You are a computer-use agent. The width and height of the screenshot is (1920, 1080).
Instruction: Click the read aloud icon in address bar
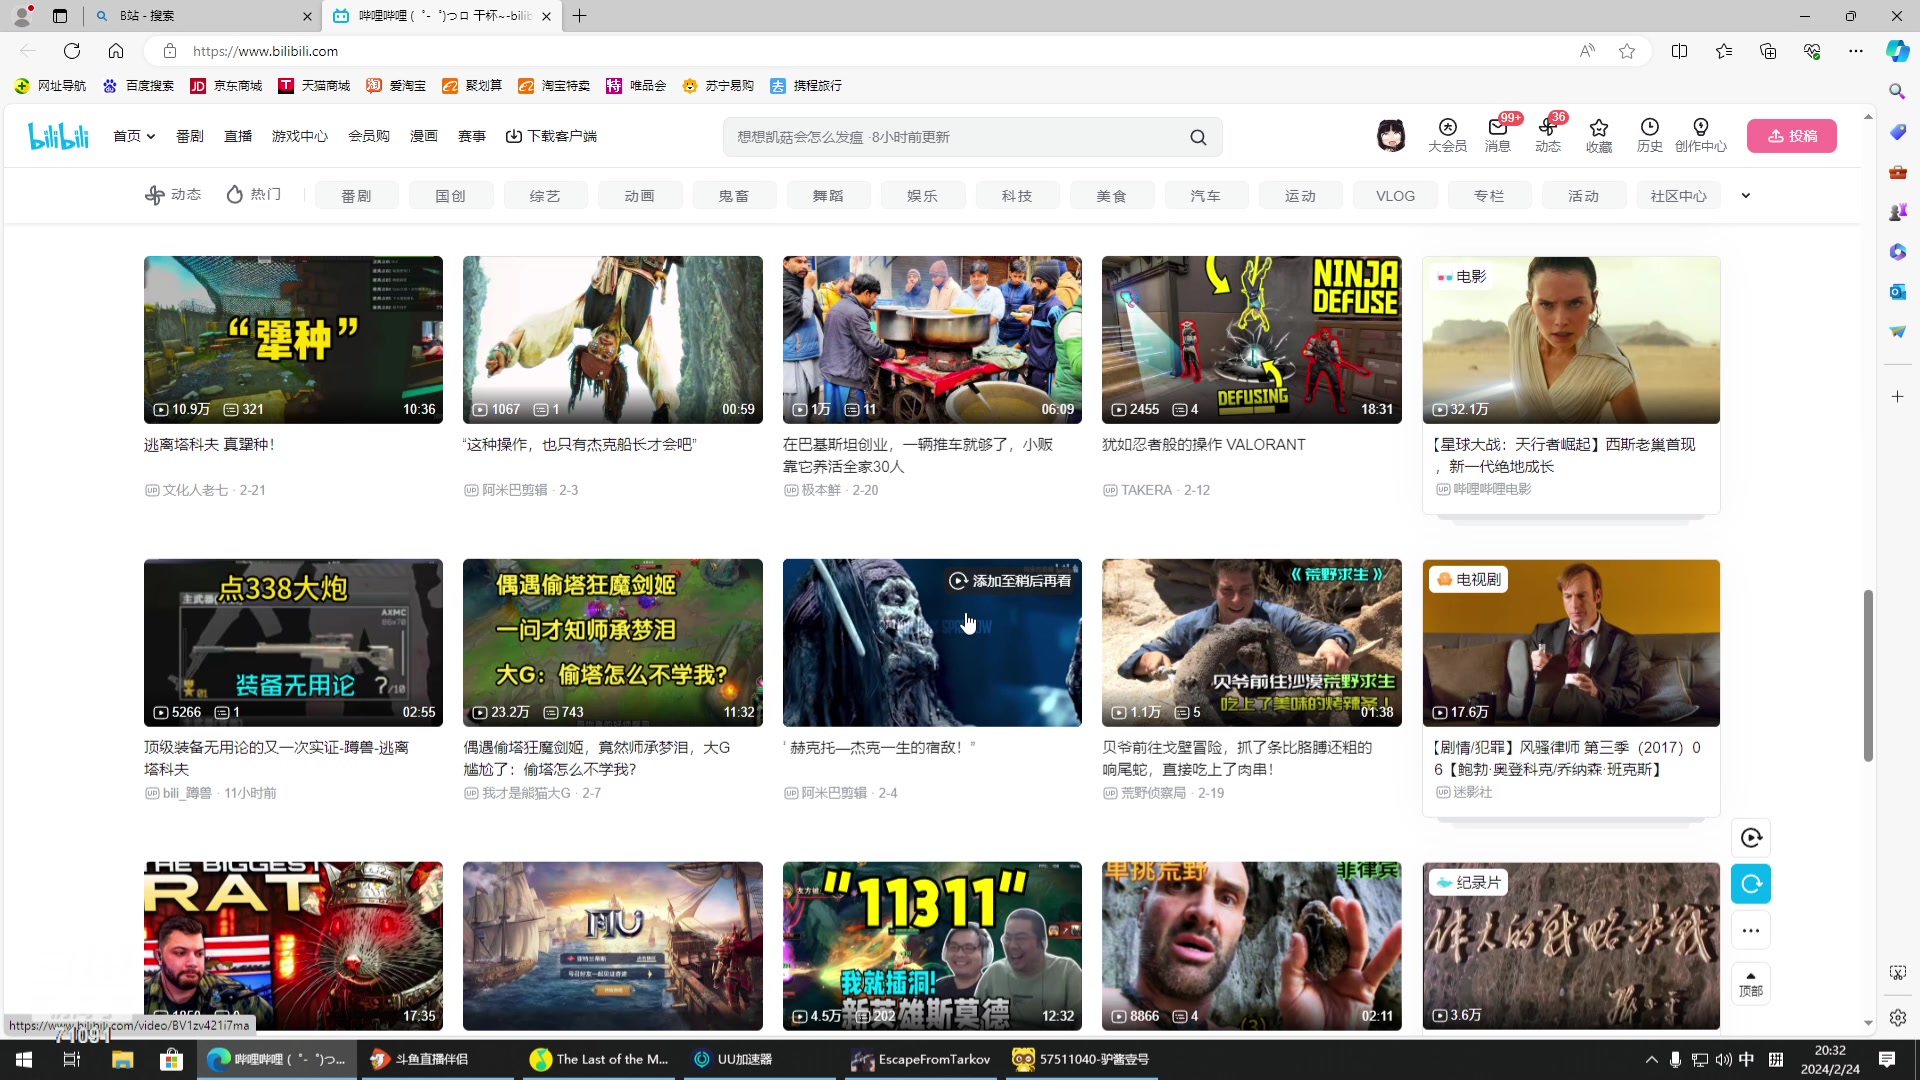coord(1587,51)
